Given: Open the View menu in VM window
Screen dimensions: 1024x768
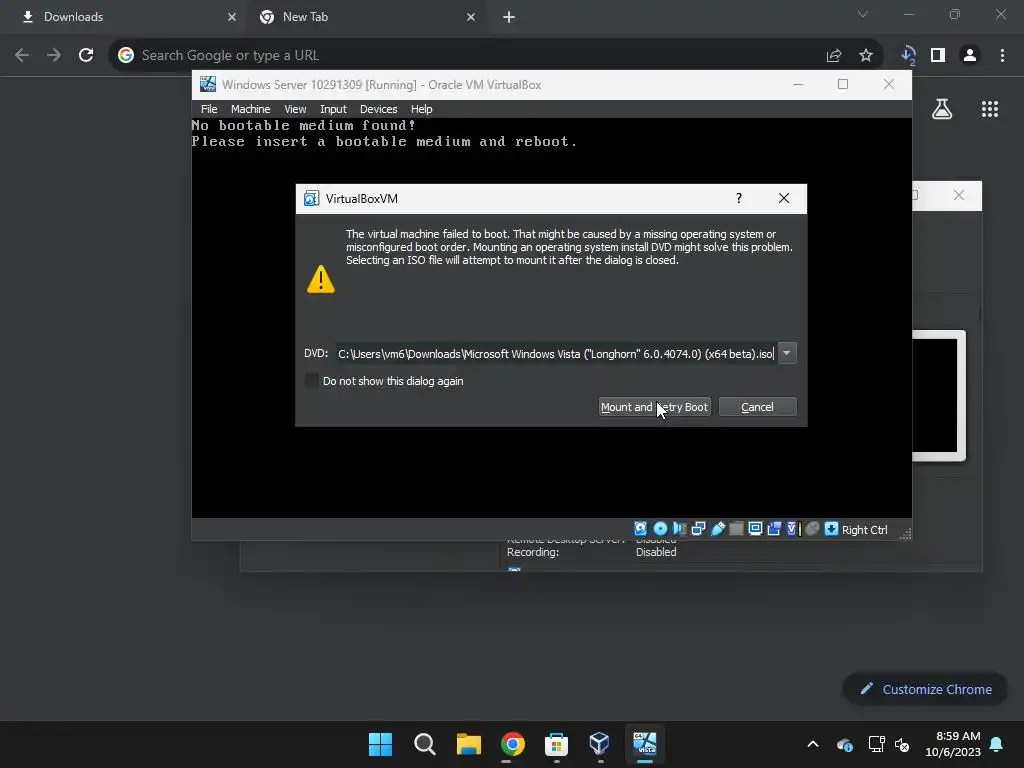Looking at the screenshot, I should point(295,109).
